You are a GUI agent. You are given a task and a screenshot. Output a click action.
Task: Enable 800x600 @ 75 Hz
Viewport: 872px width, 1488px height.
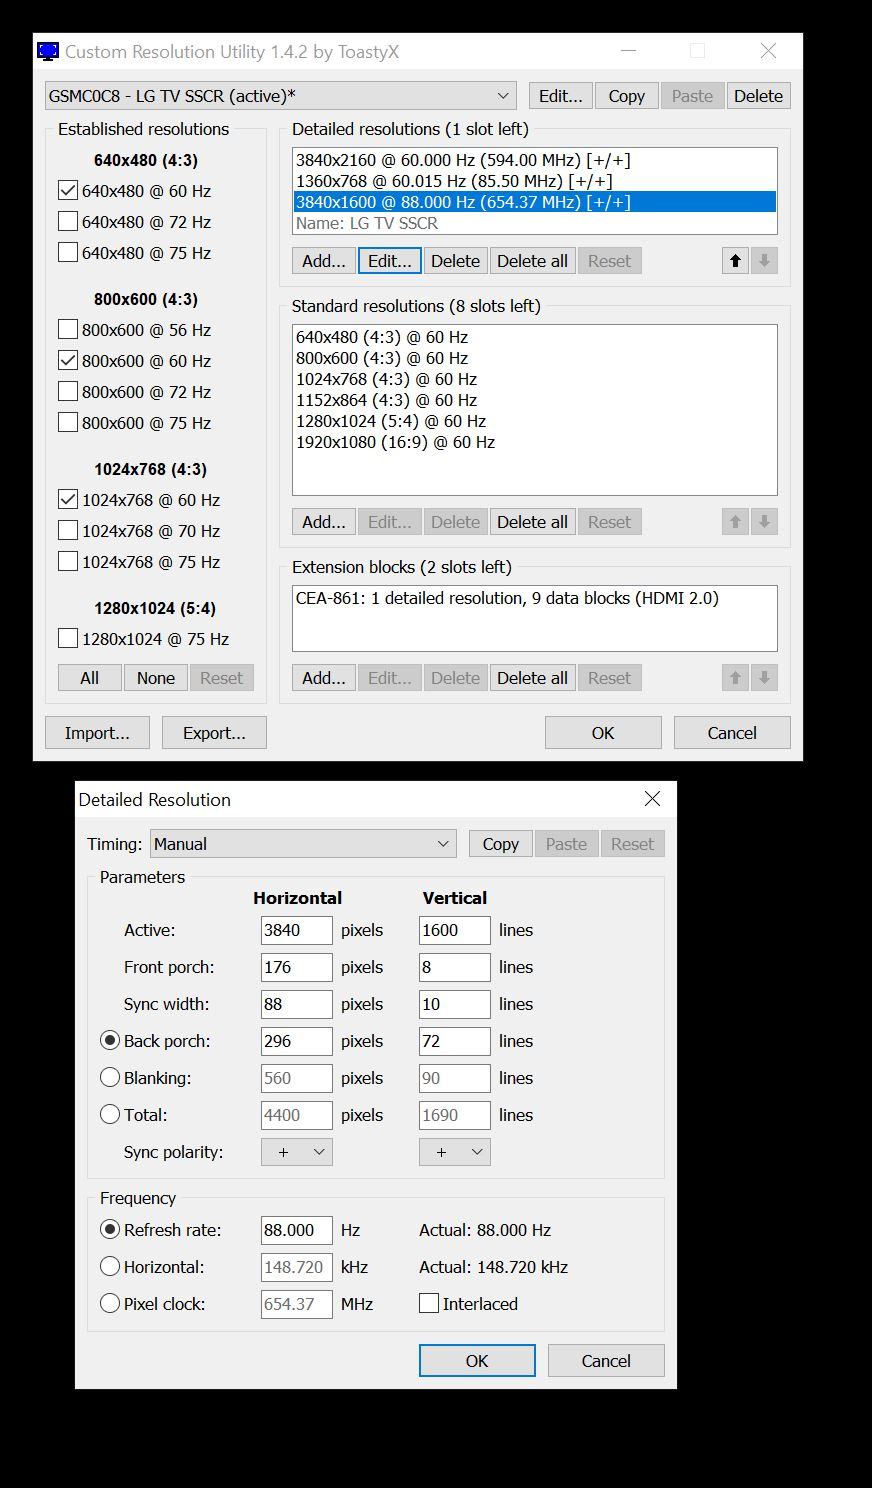coord(68,423)
